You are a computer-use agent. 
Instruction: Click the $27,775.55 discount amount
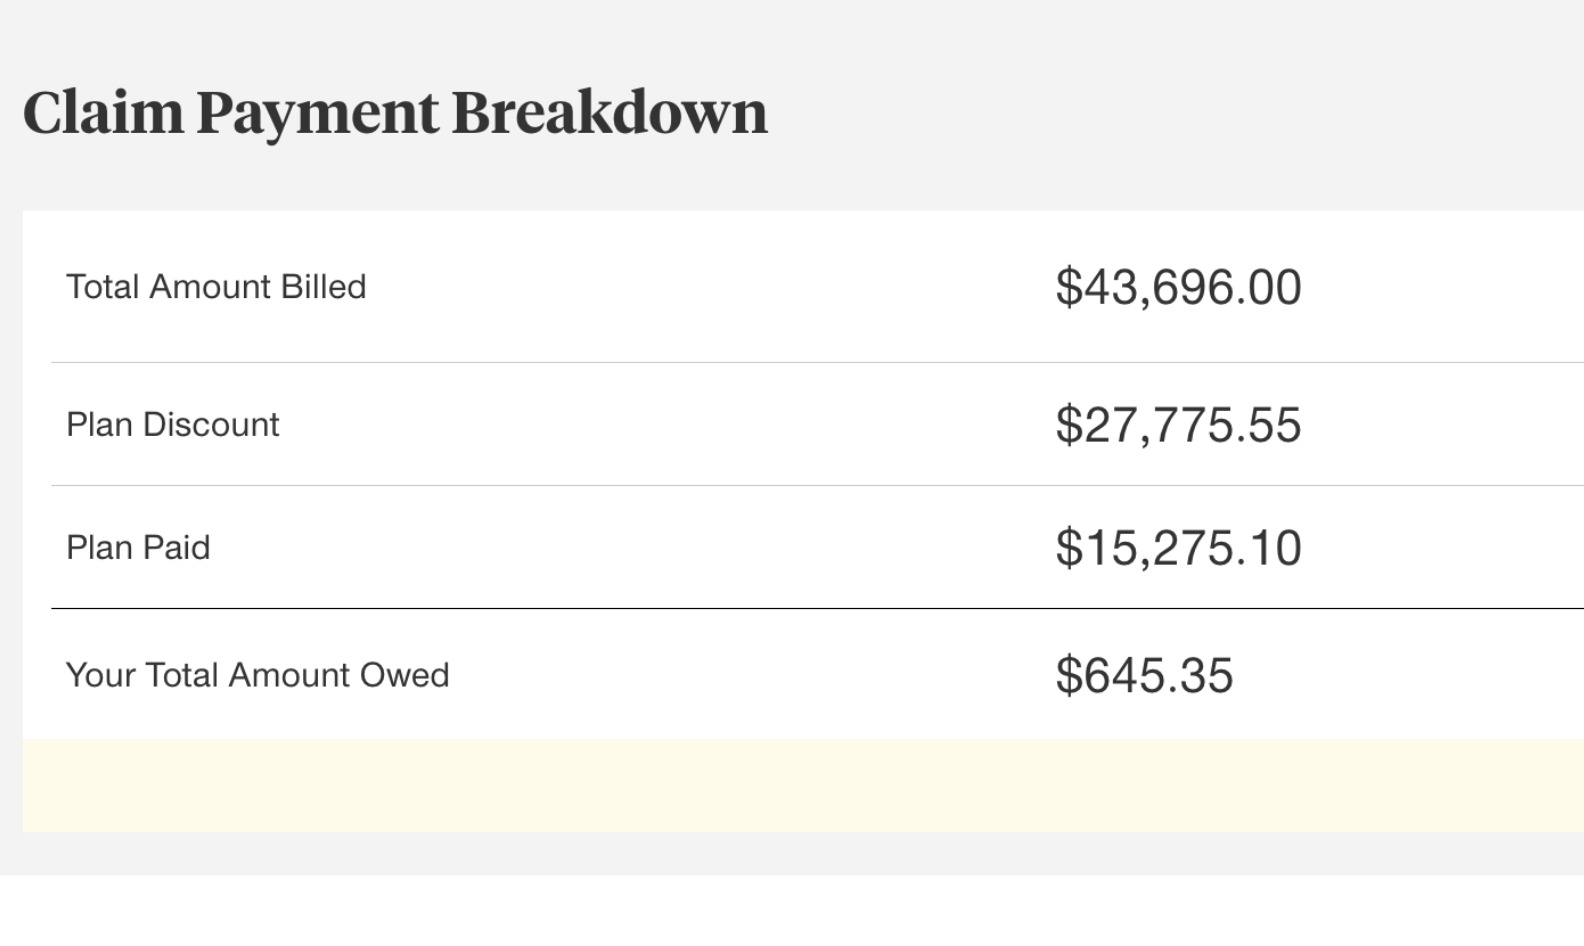1178,425
